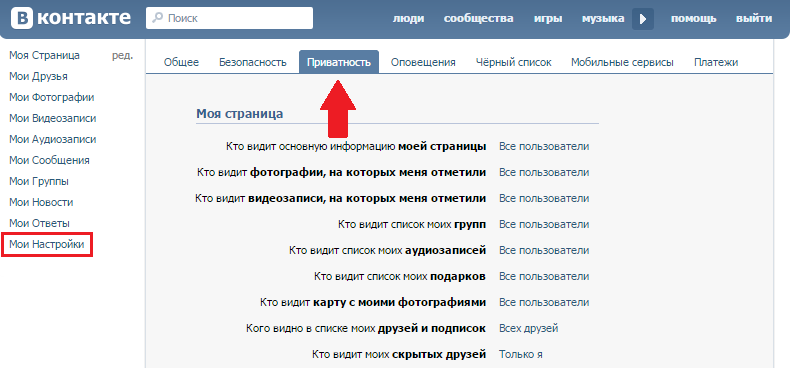Open Всех друзей dropdown for друзей и подписок
The width and height of the screenshot is (791, 368).
tap(529, 329)
